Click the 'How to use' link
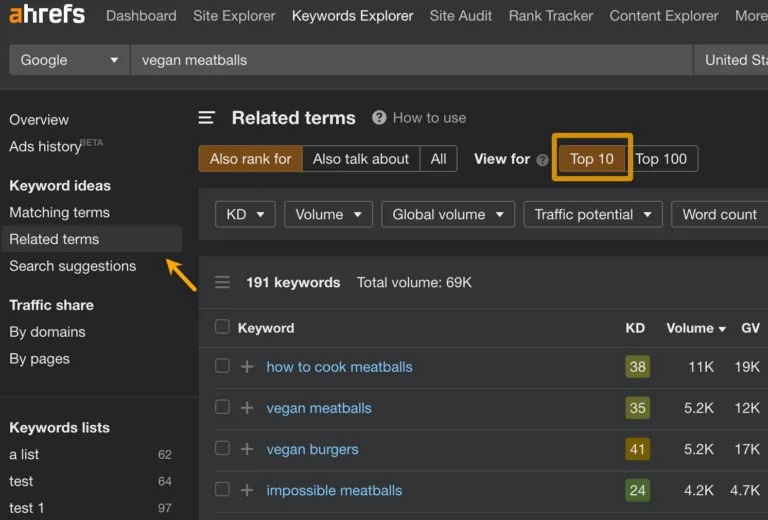768x520 pixels. [x=430, y=118]
